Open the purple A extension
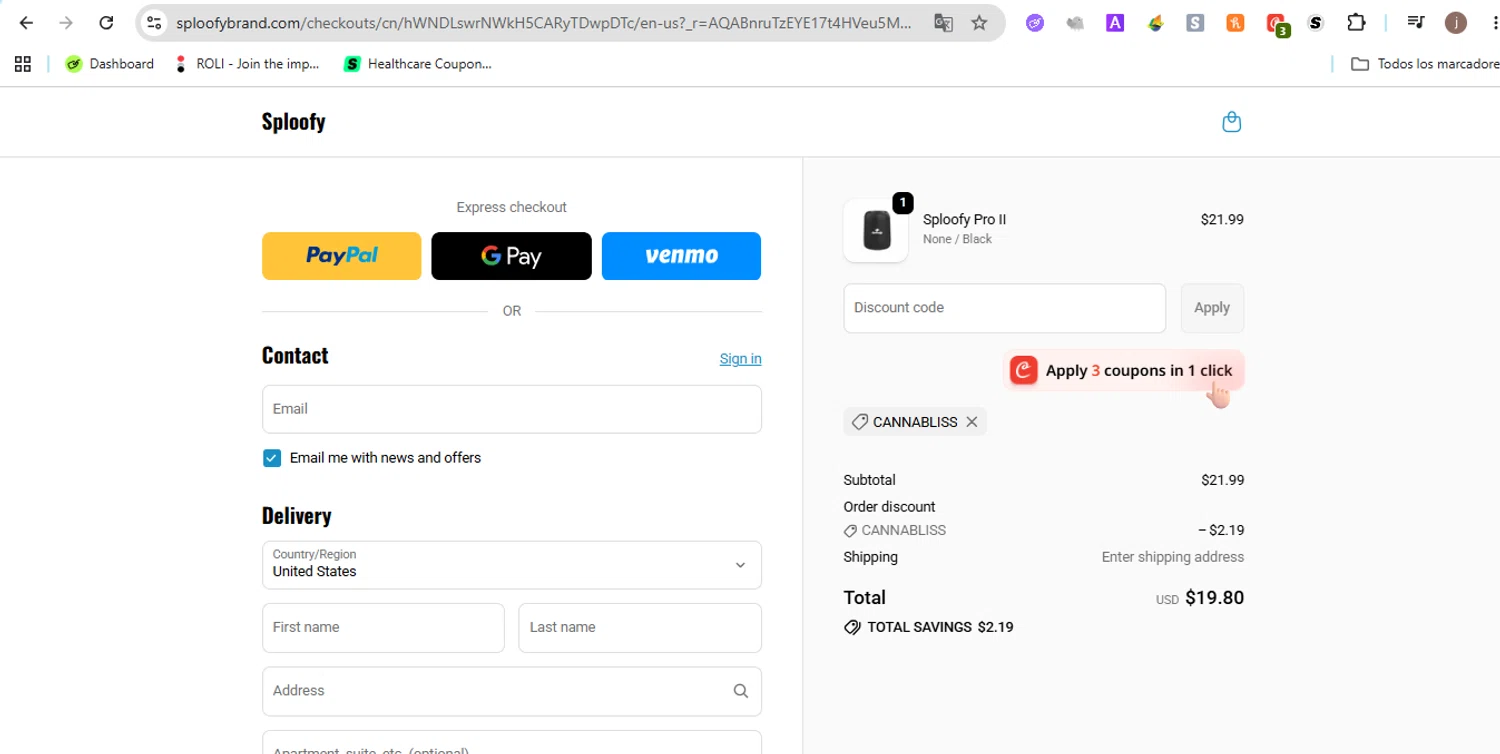 coord(1115,22)
